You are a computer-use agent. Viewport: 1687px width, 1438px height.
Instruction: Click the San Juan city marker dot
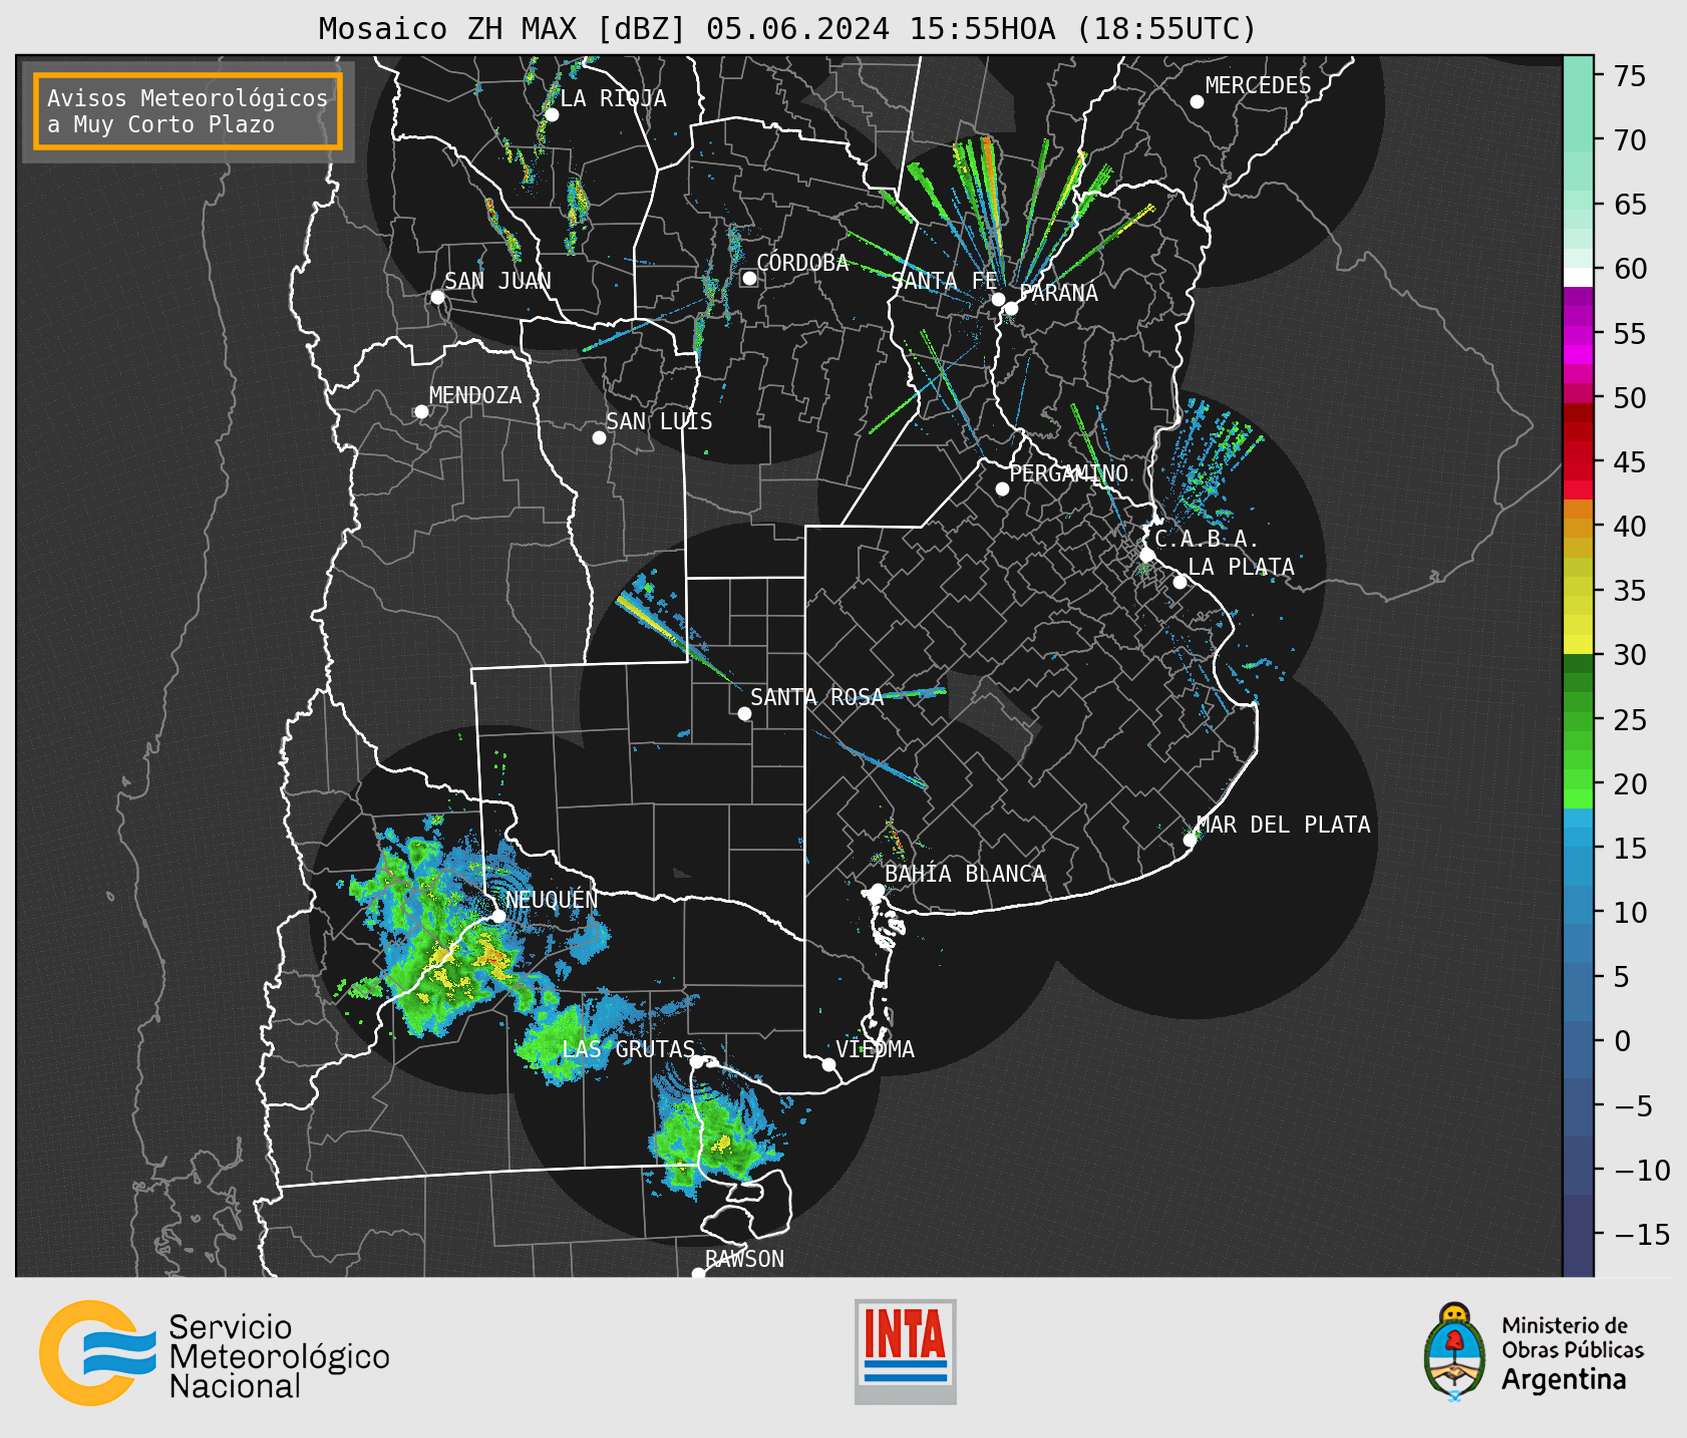(x=437, y=297)
